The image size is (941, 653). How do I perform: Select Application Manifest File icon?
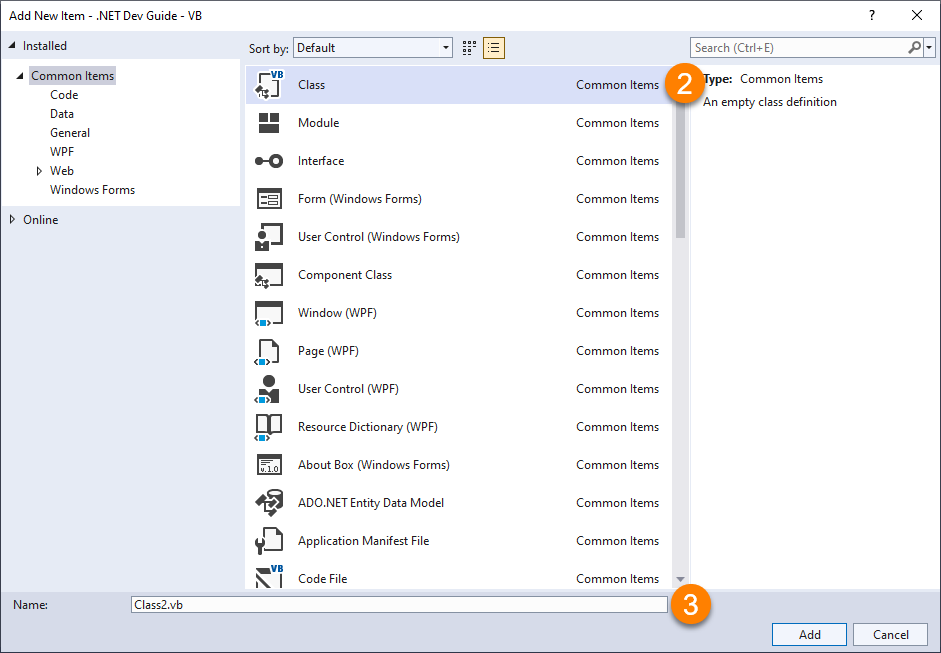pyautogui.click(x=268, y=541)
